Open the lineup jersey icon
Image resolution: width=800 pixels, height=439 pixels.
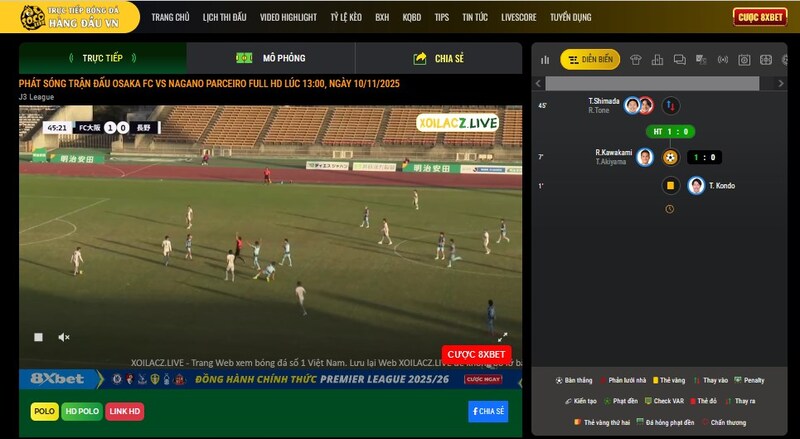(636, 60)
